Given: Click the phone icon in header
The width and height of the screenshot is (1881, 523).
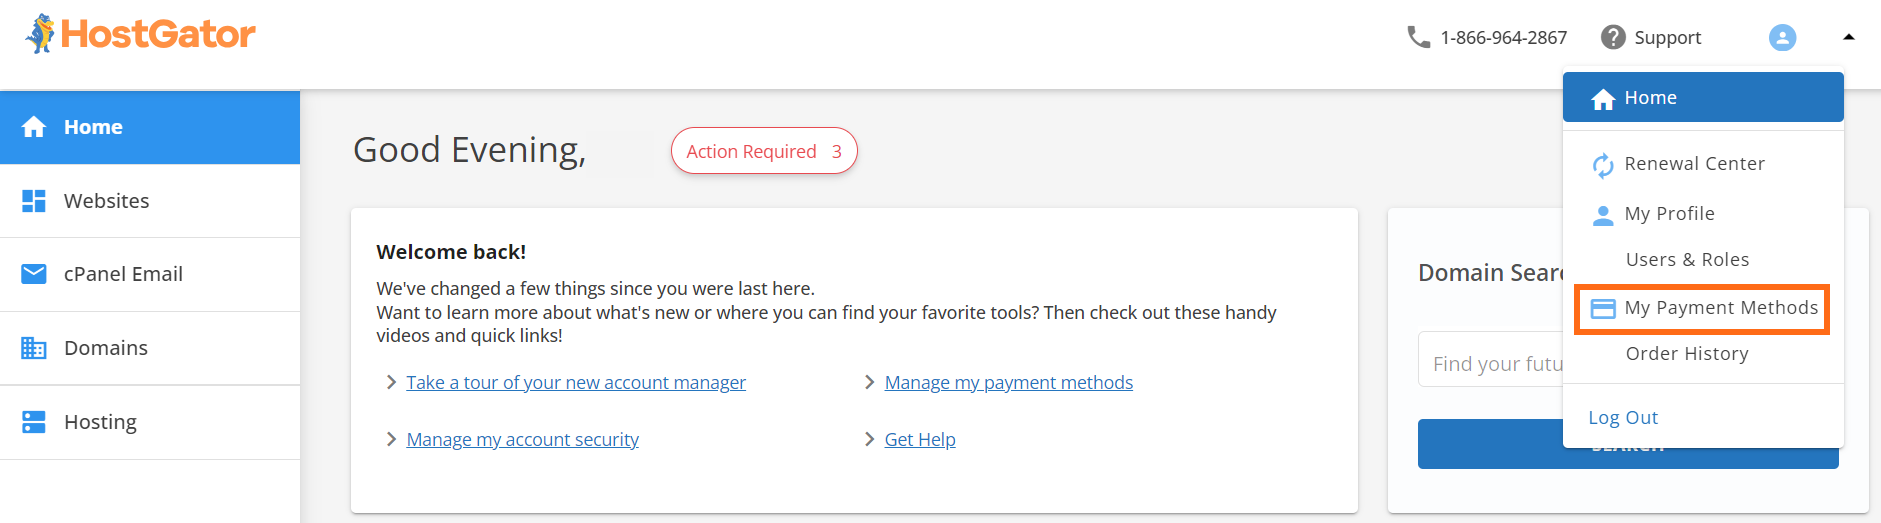Looking at the screenshot, I should tap(1418, 37).
